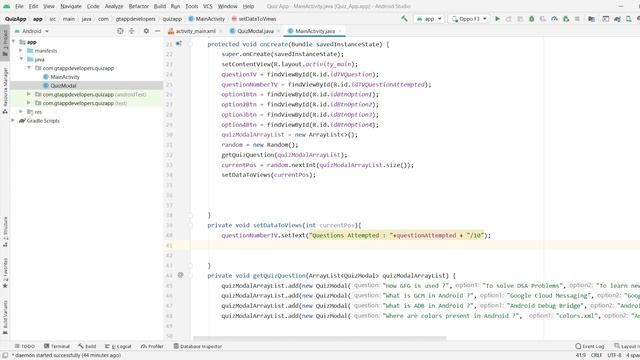Click Apply Changes and Restart Activity icon
Image resolution: width=640 pixels, height=360 pixels.
point(509,19)
